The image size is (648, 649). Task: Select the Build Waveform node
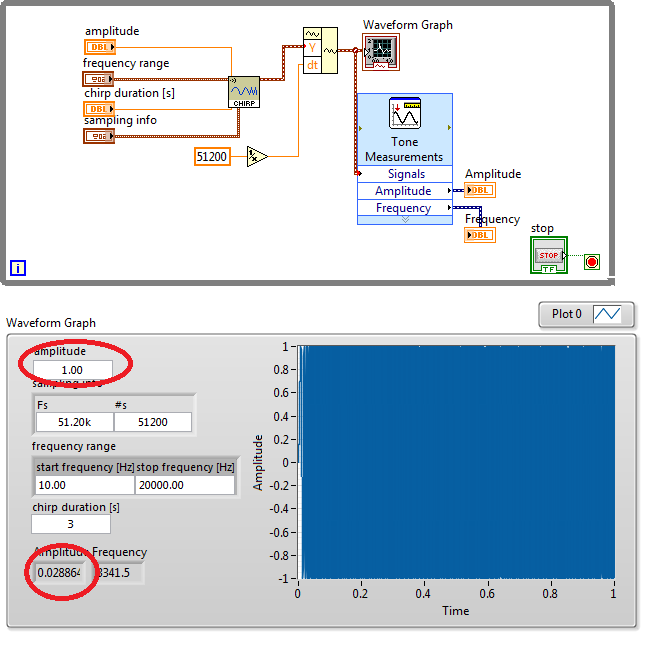point(320,50)
